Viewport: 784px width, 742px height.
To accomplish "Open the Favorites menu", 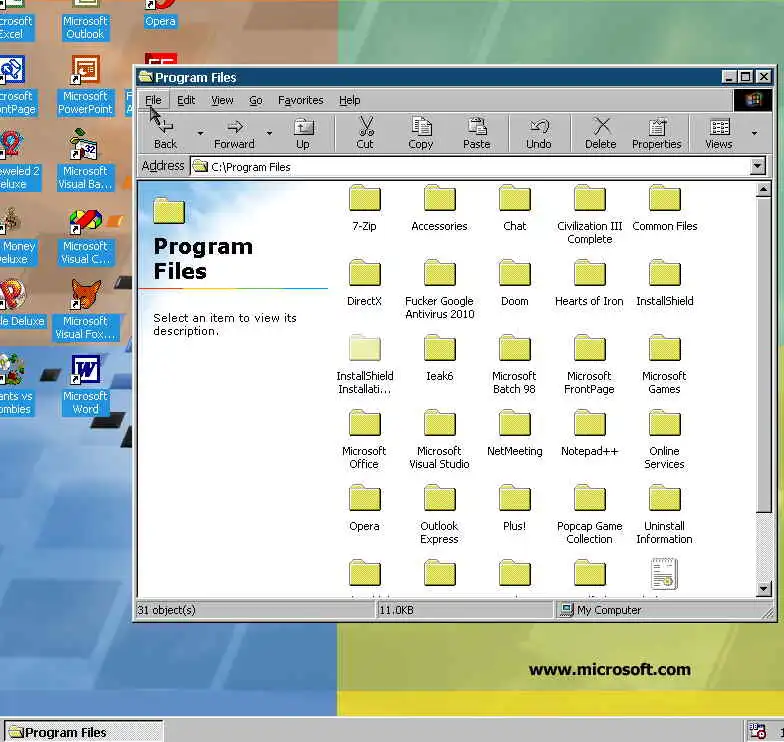I will [x=300, y=100].
